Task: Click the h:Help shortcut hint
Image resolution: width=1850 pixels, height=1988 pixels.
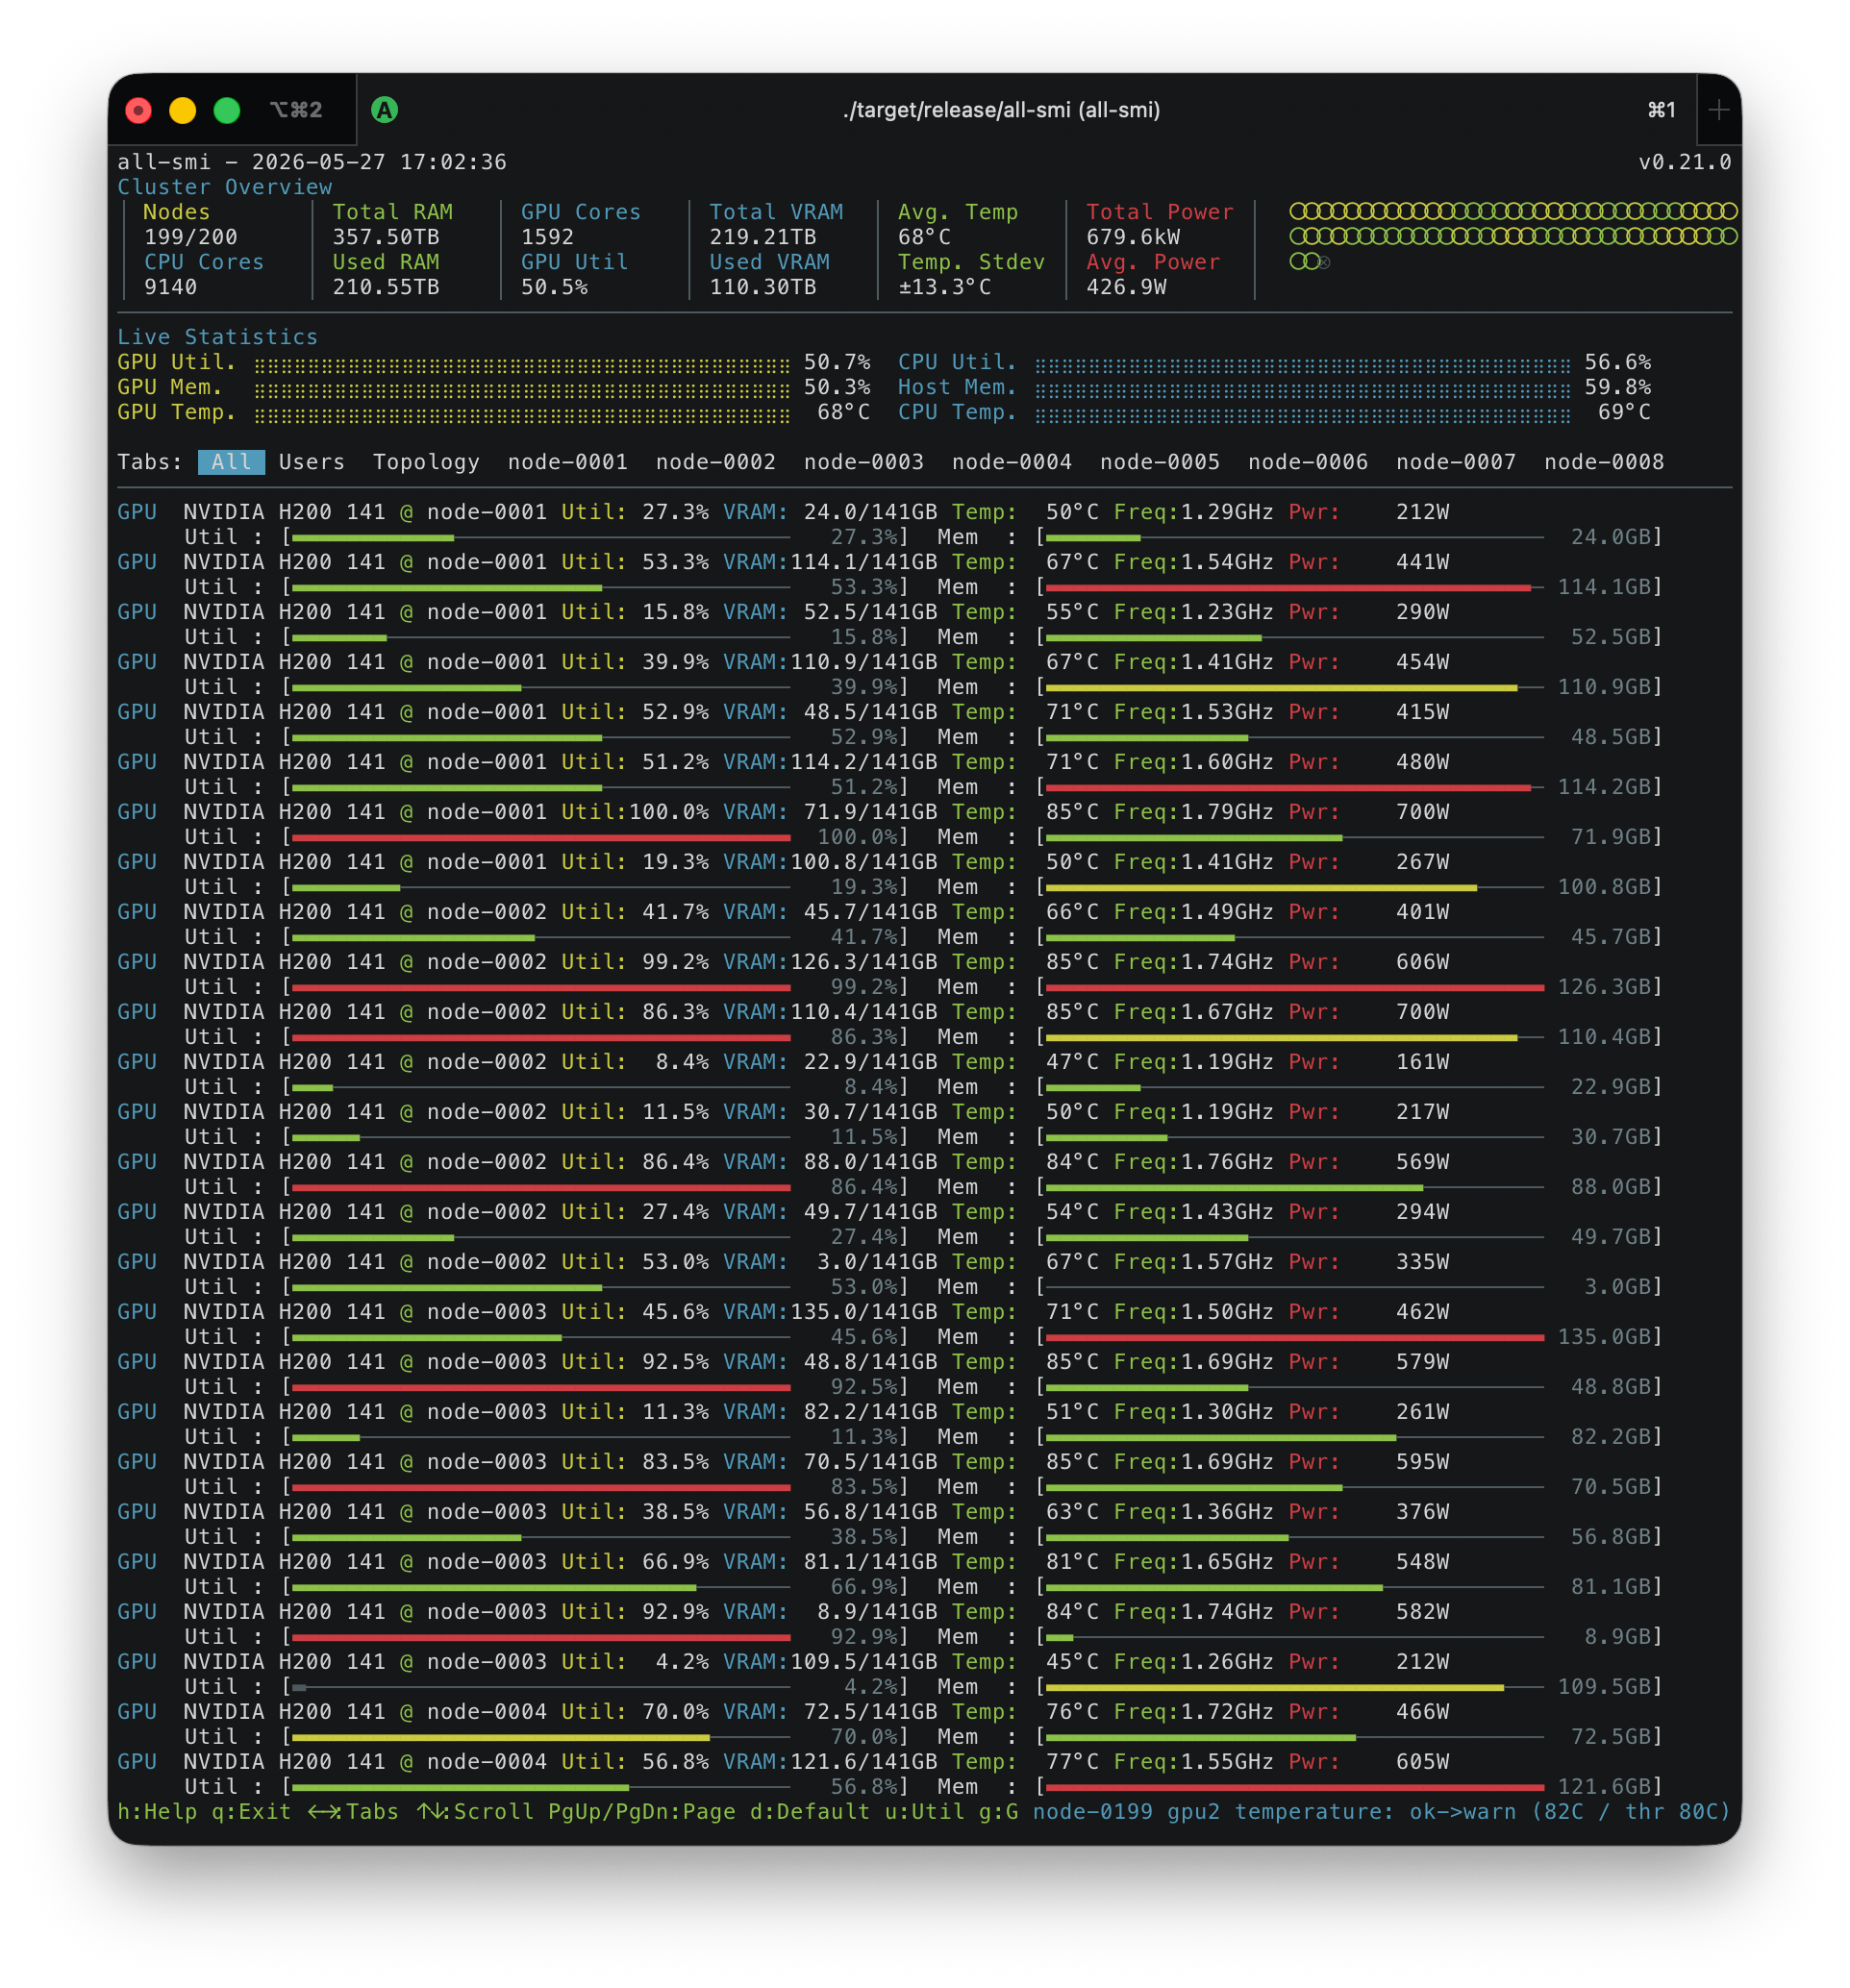Action: coord(157,1812)
